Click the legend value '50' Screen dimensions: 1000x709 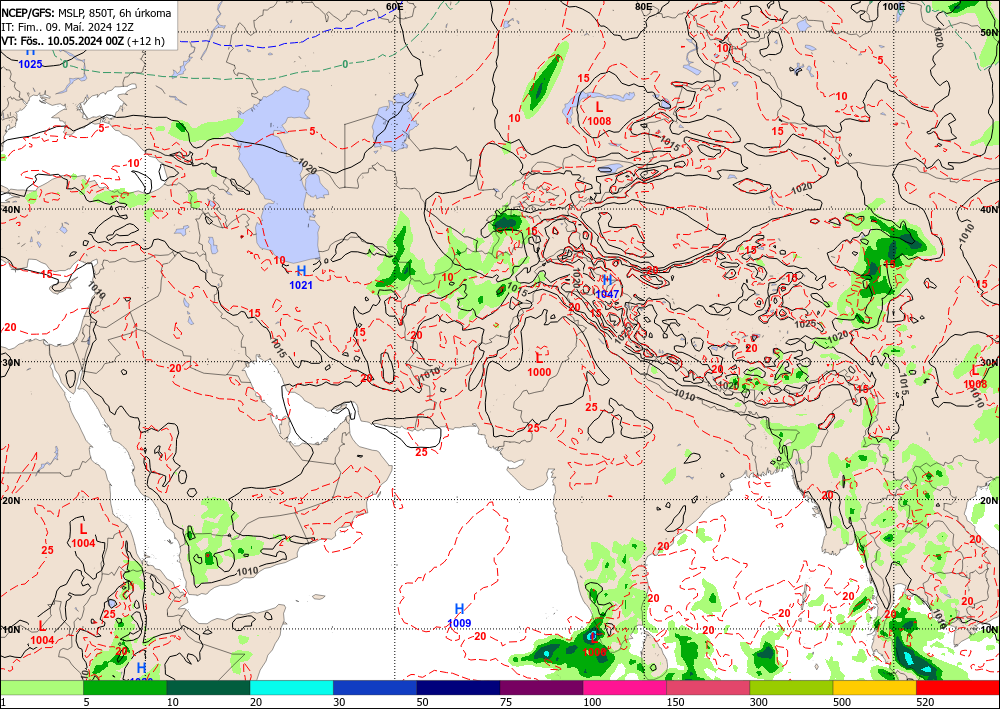coord(422,702)
